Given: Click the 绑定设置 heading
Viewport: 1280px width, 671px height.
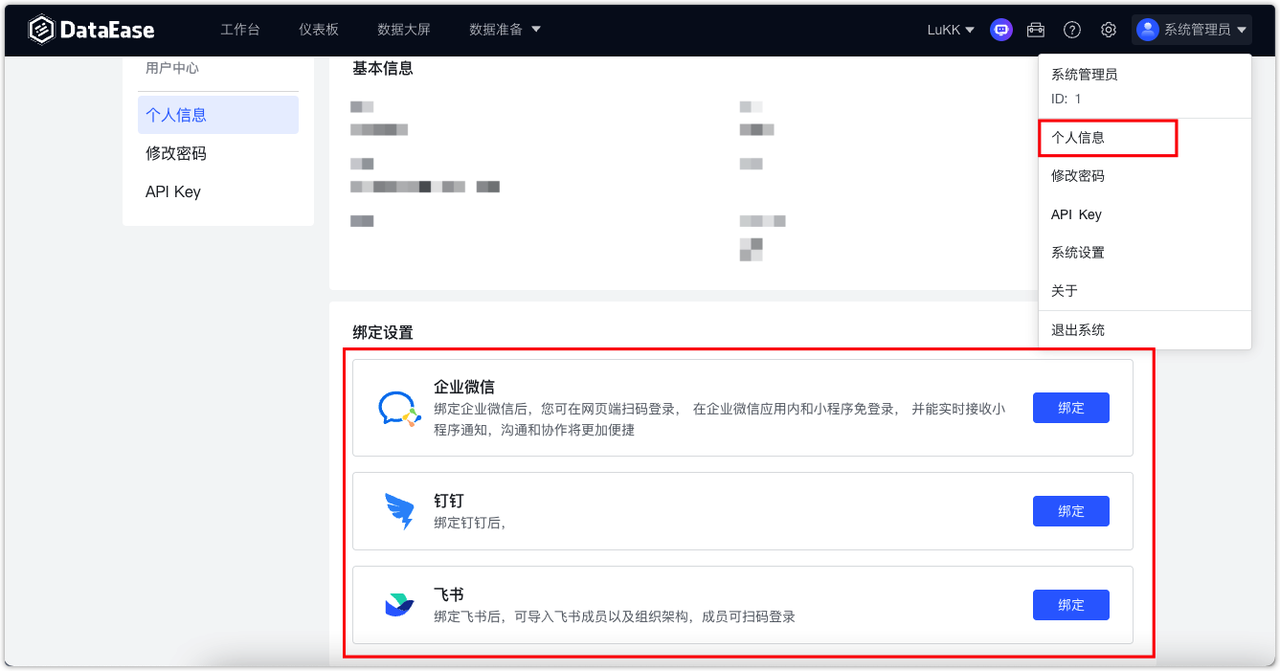Looking at the screenshot, I should tap(383, 333).
